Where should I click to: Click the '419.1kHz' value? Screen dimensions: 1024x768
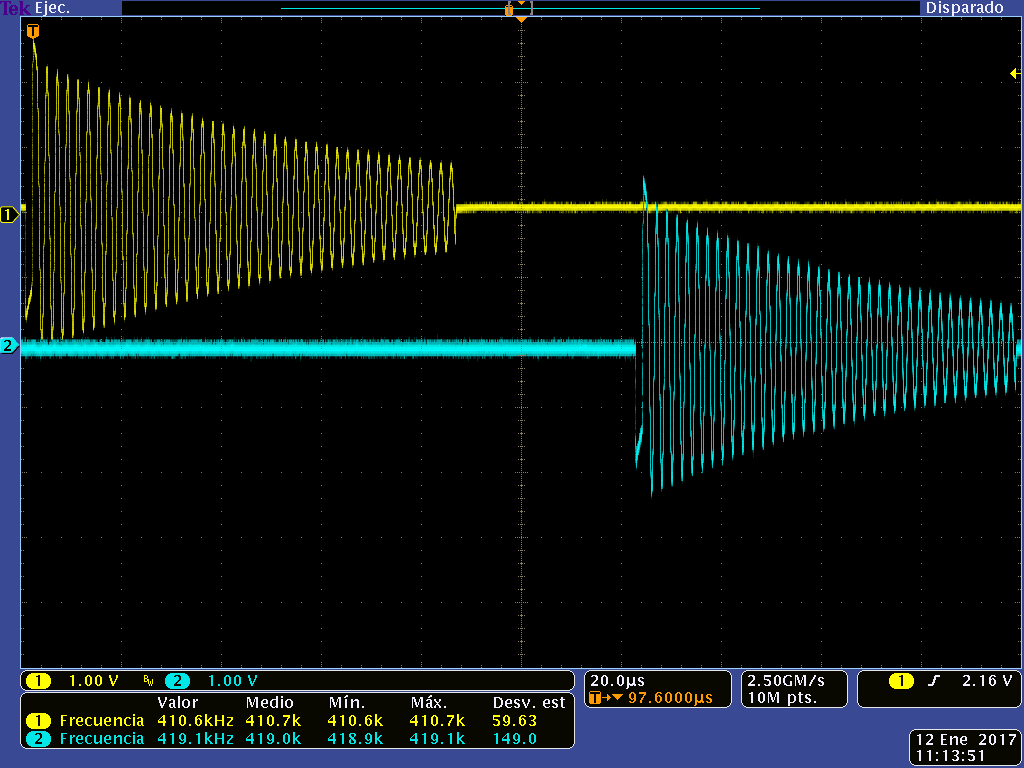pos(195,739)
